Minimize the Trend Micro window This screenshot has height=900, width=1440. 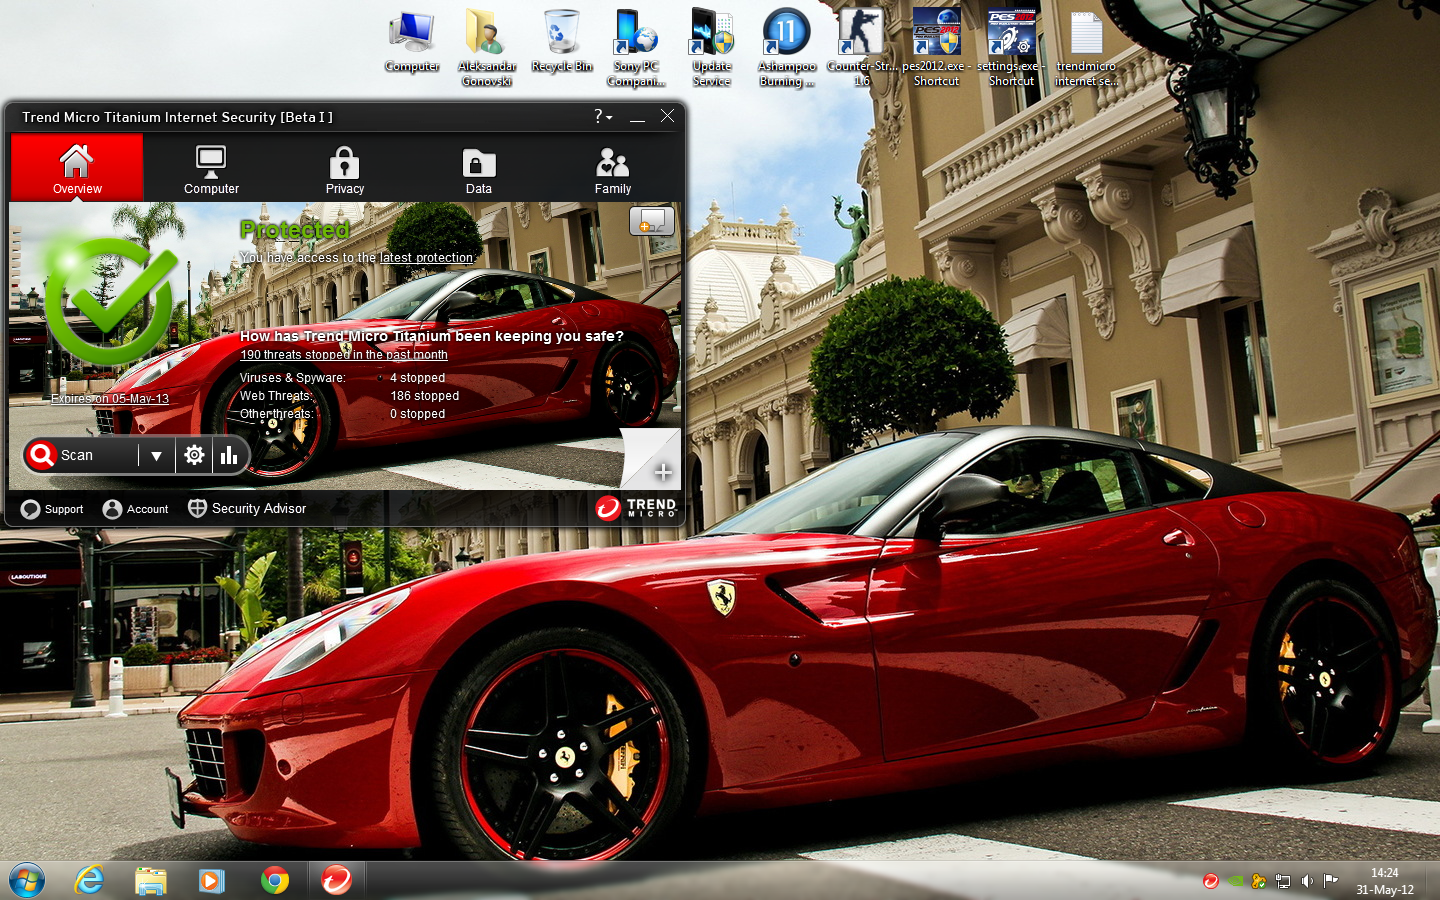(637, 117)
